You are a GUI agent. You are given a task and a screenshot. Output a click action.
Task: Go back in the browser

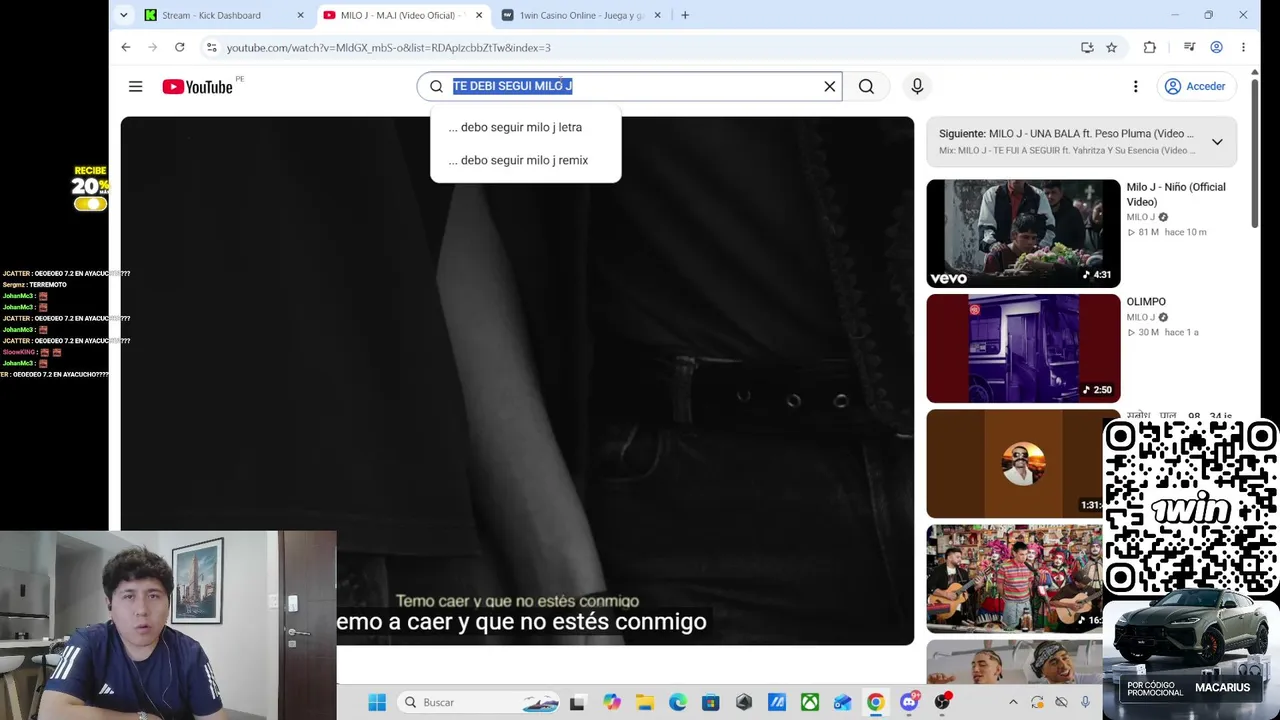coord(126,47)
